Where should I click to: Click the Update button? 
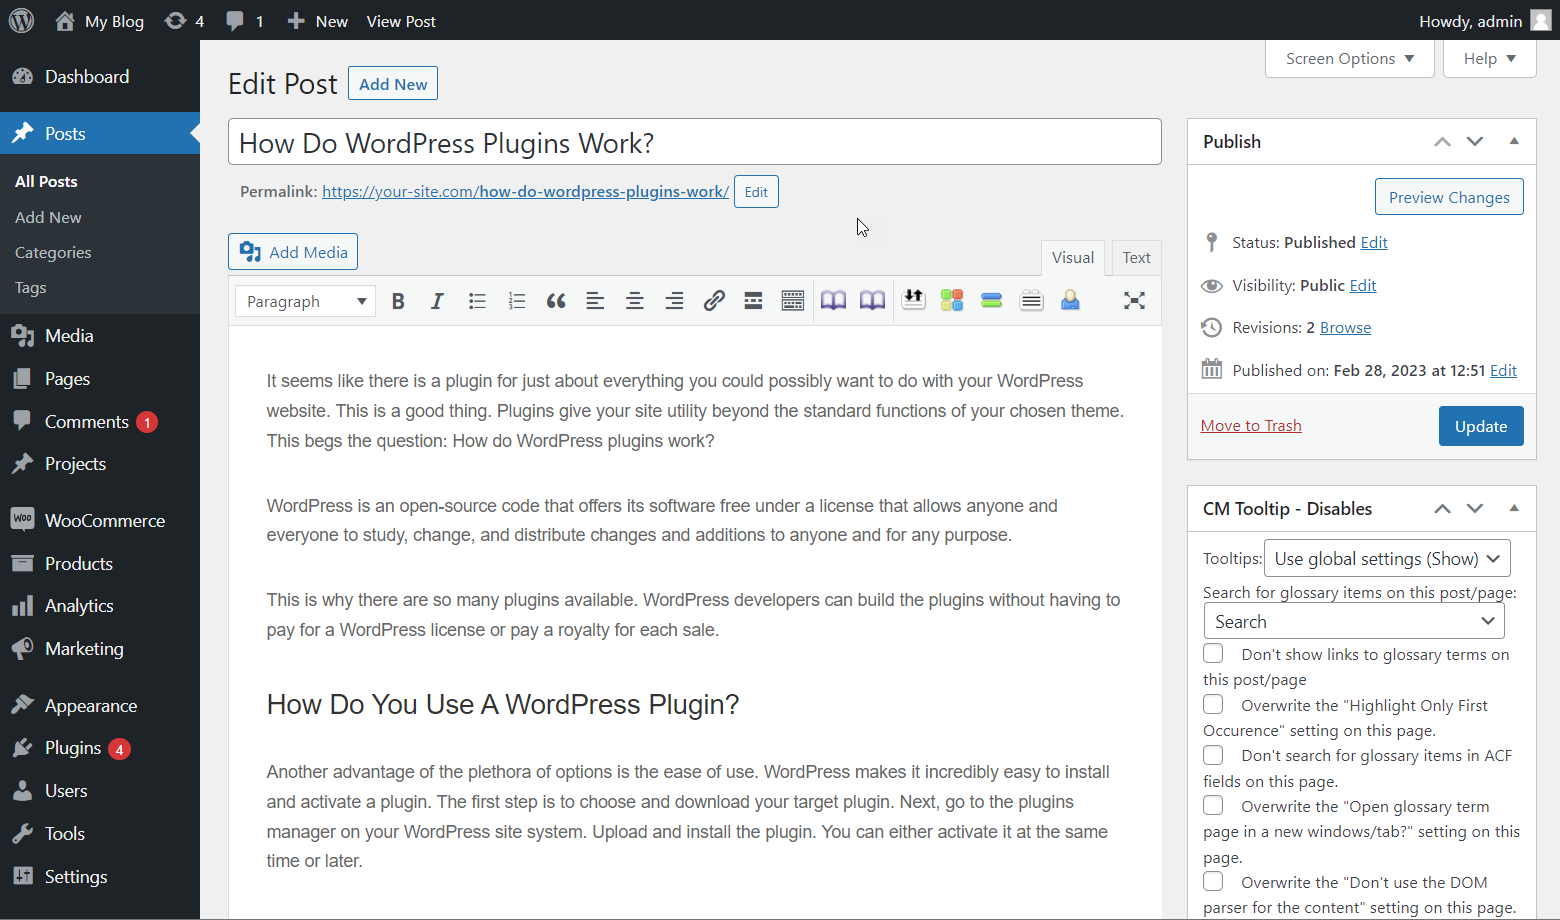point(1481,426)
